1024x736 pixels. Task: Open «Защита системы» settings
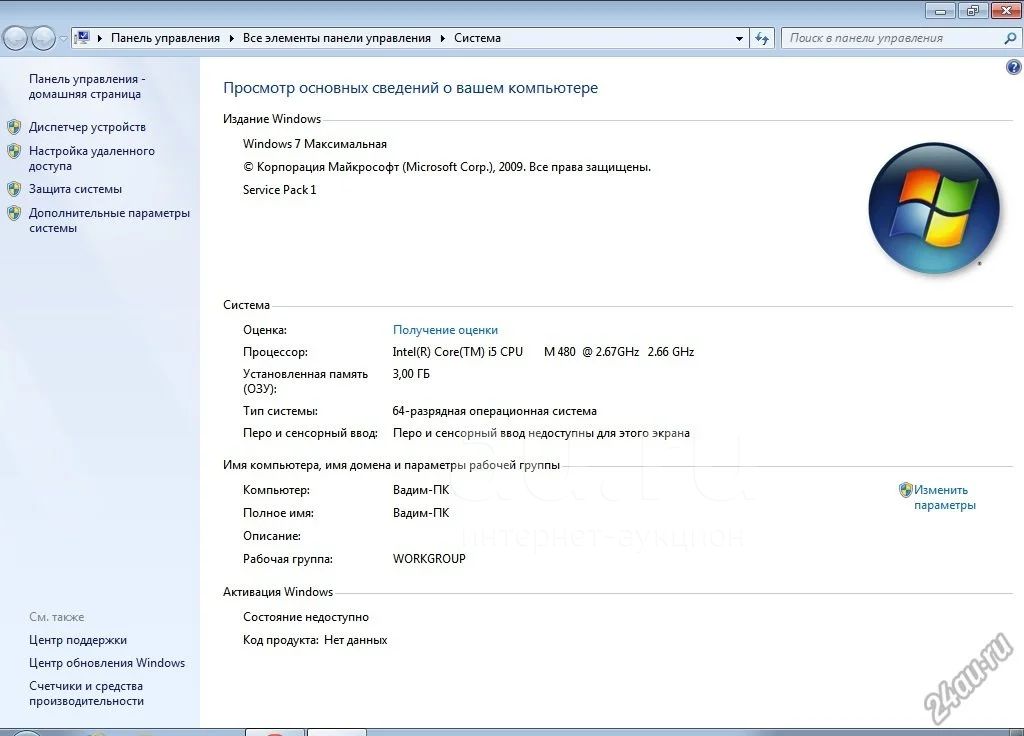(x=75, y=189)
